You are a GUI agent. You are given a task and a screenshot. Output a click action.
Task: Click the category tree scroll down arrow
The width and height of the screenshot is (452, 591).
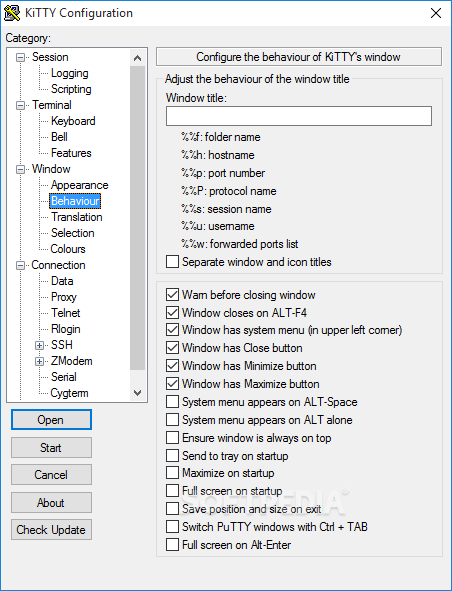coord(138,393)
